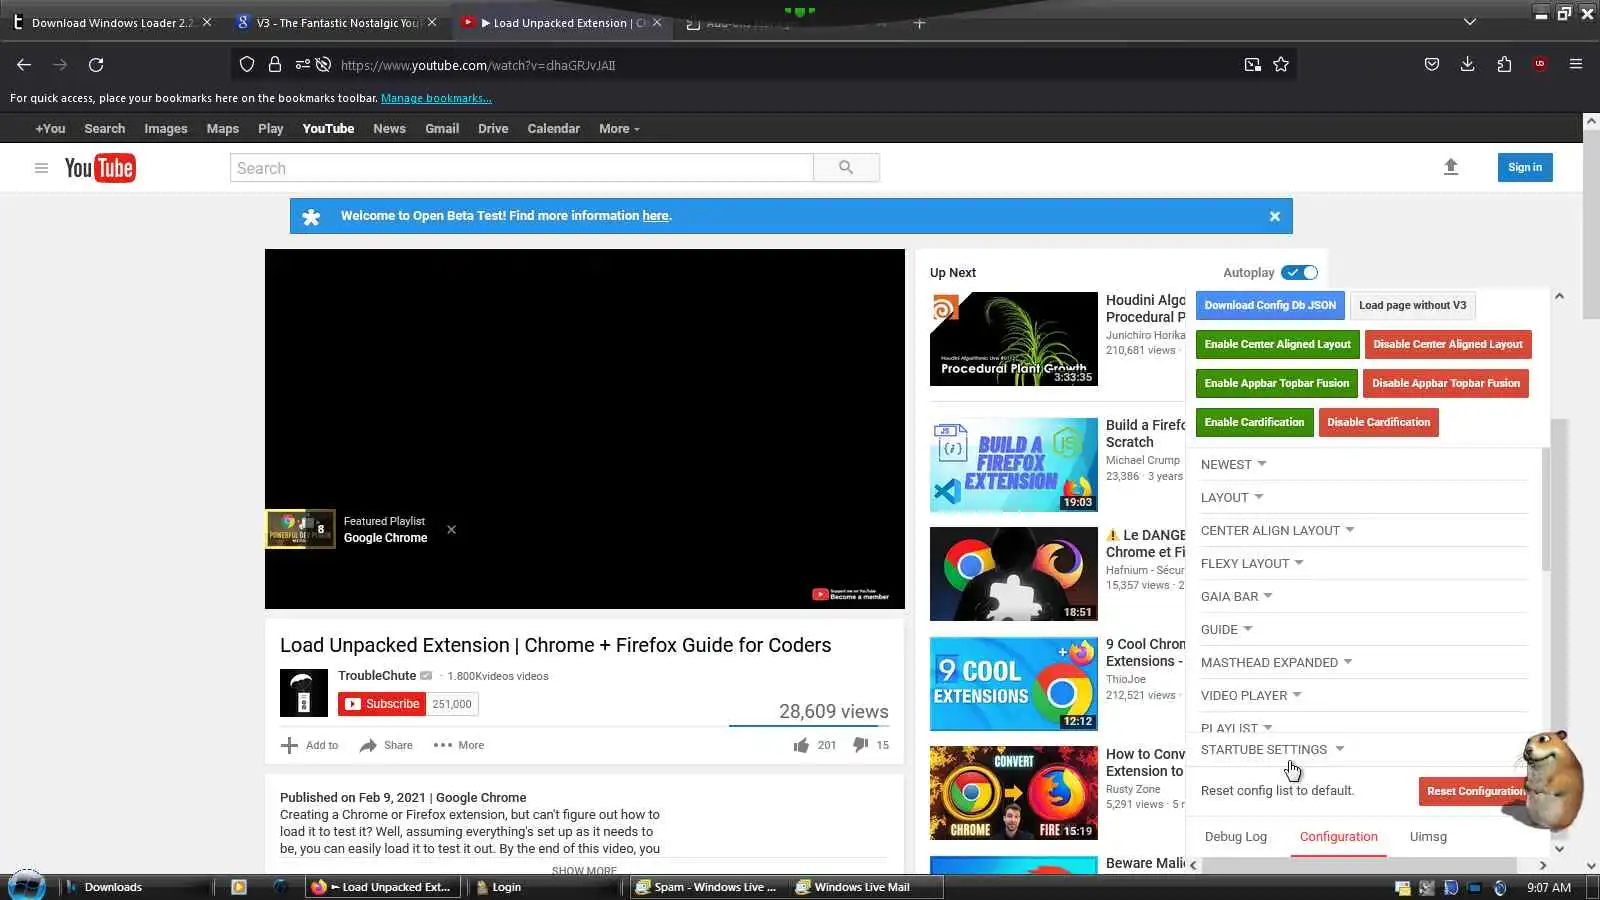Open the Windows Start orb
1600x900 pixels.
27,886
